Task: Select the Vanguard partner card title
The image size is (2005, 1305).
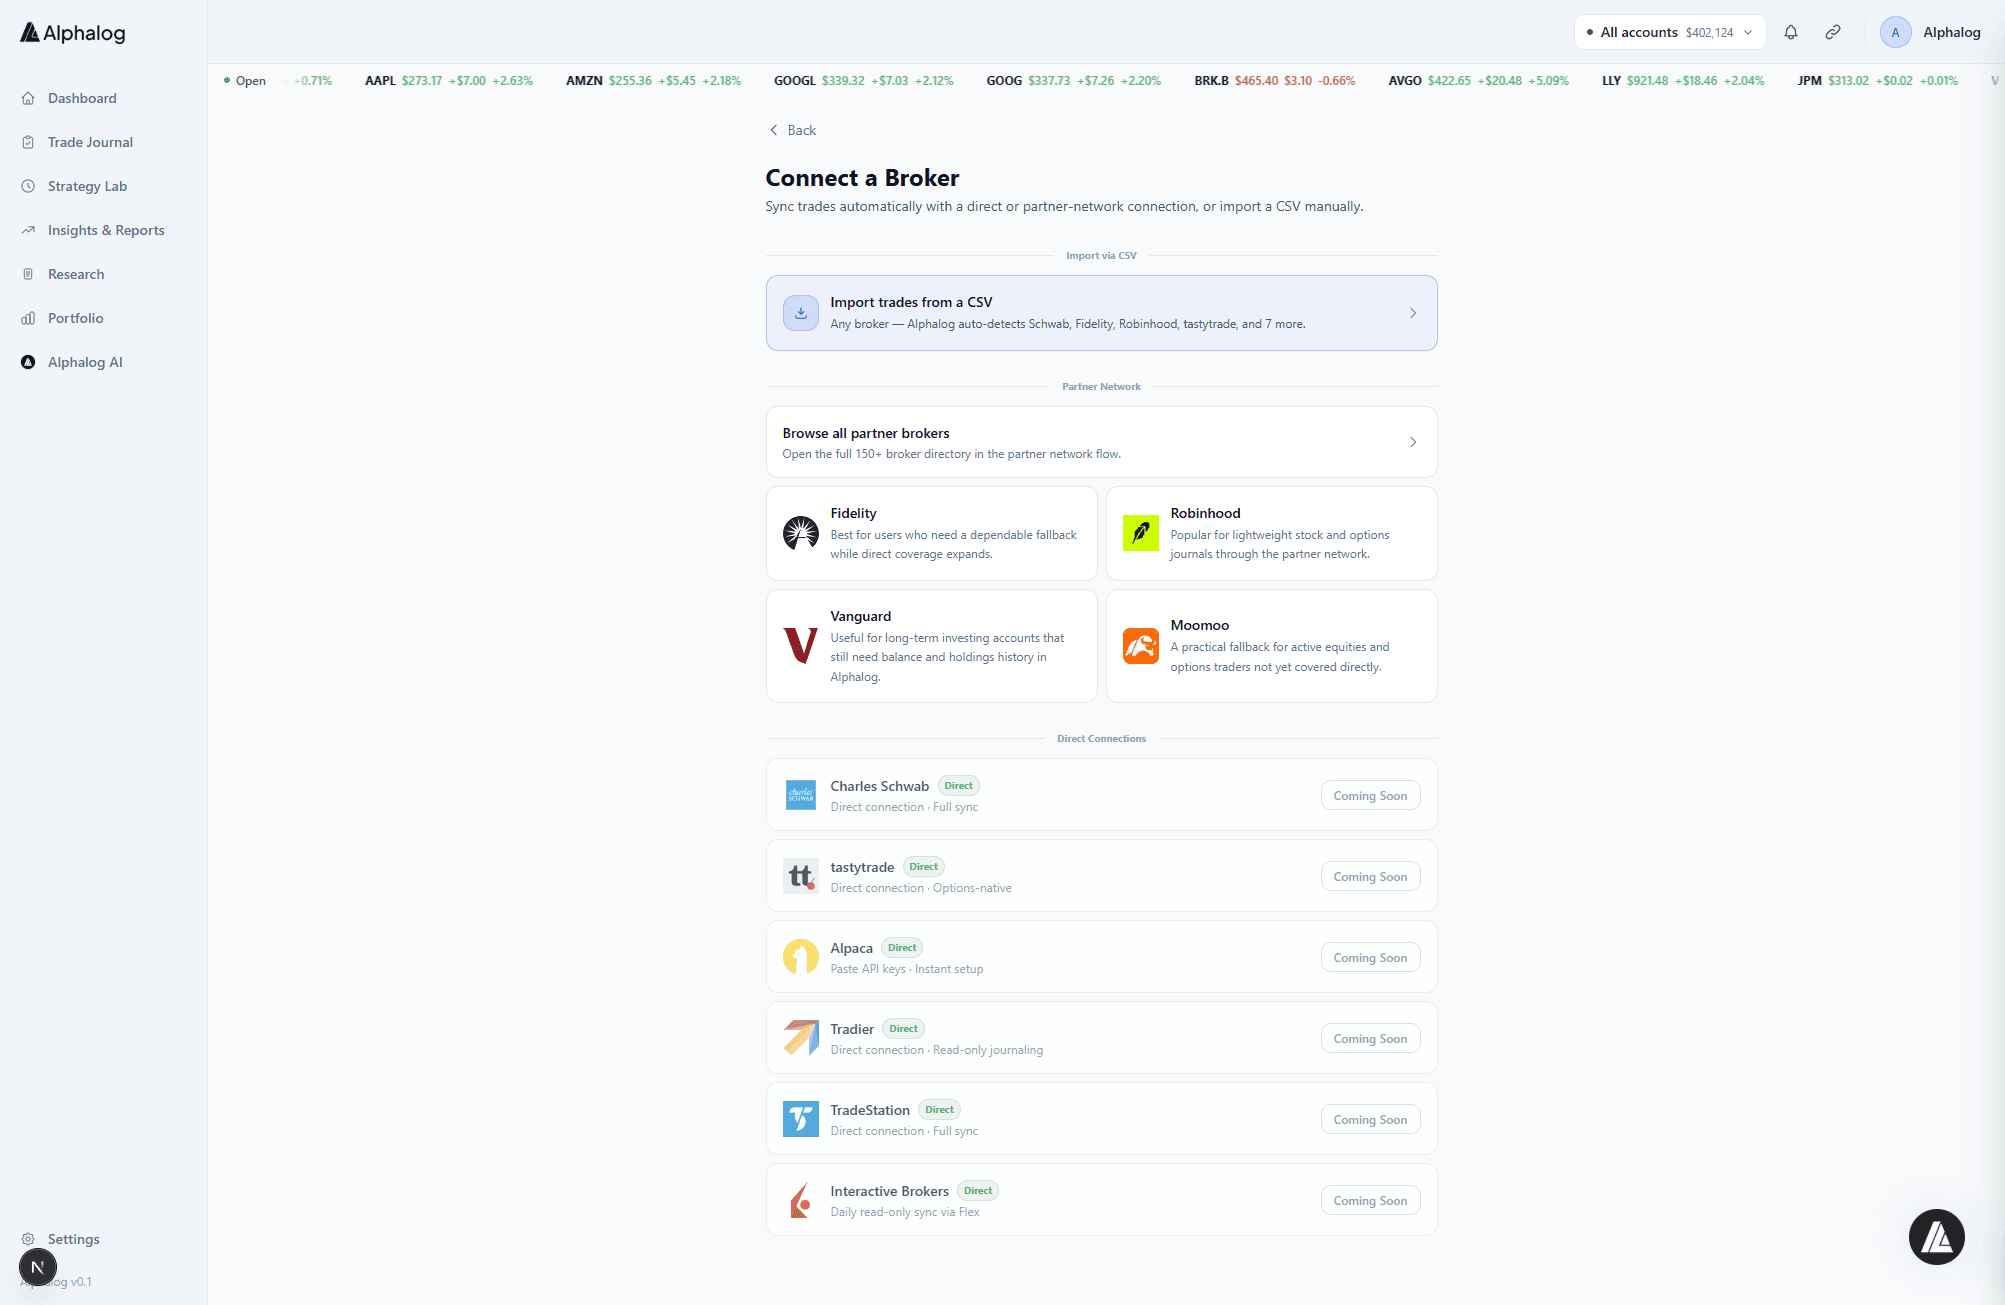Action: [860, 616]
